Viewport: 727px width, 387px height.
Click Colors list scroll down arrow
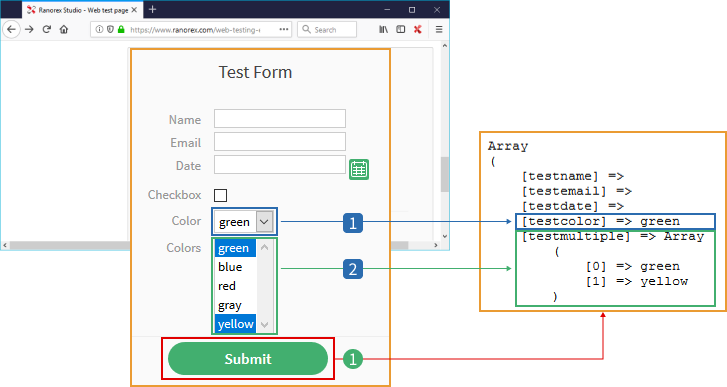pos(265,325)
